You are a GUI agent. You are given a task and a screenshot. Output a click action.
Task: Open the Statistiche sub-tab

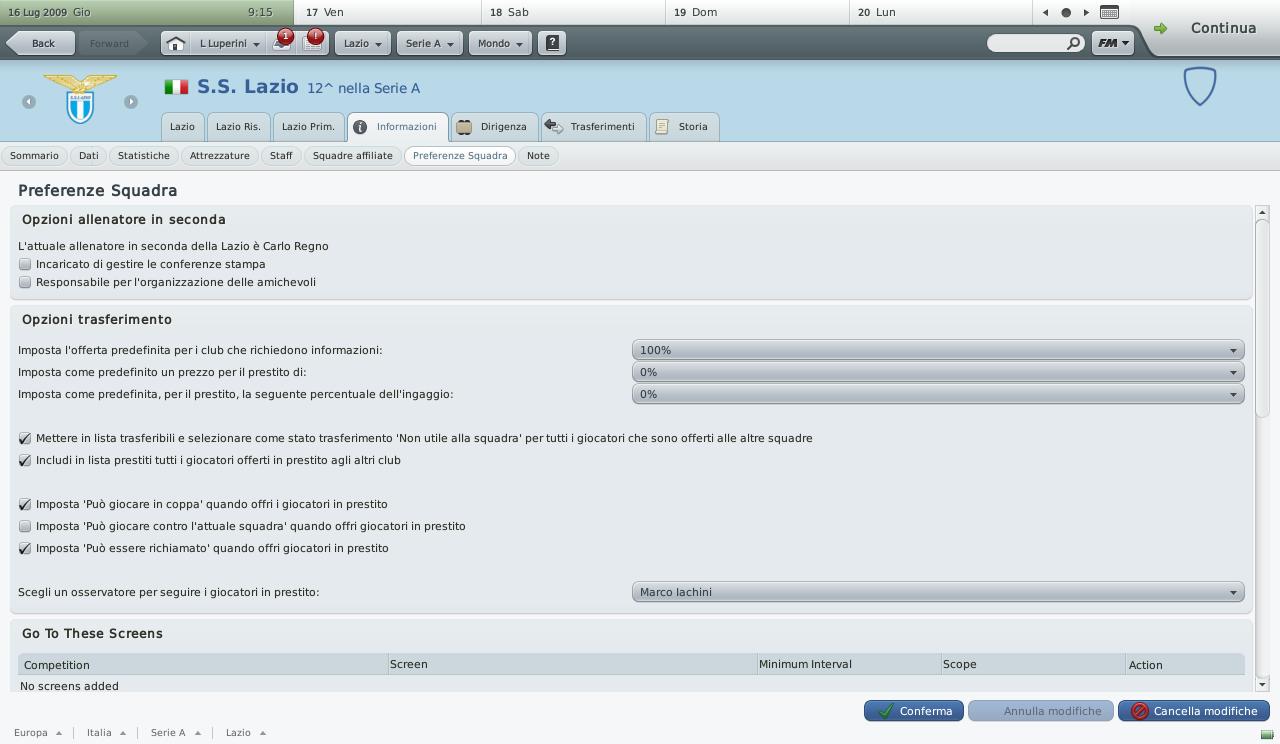click(x=143, y=156)
